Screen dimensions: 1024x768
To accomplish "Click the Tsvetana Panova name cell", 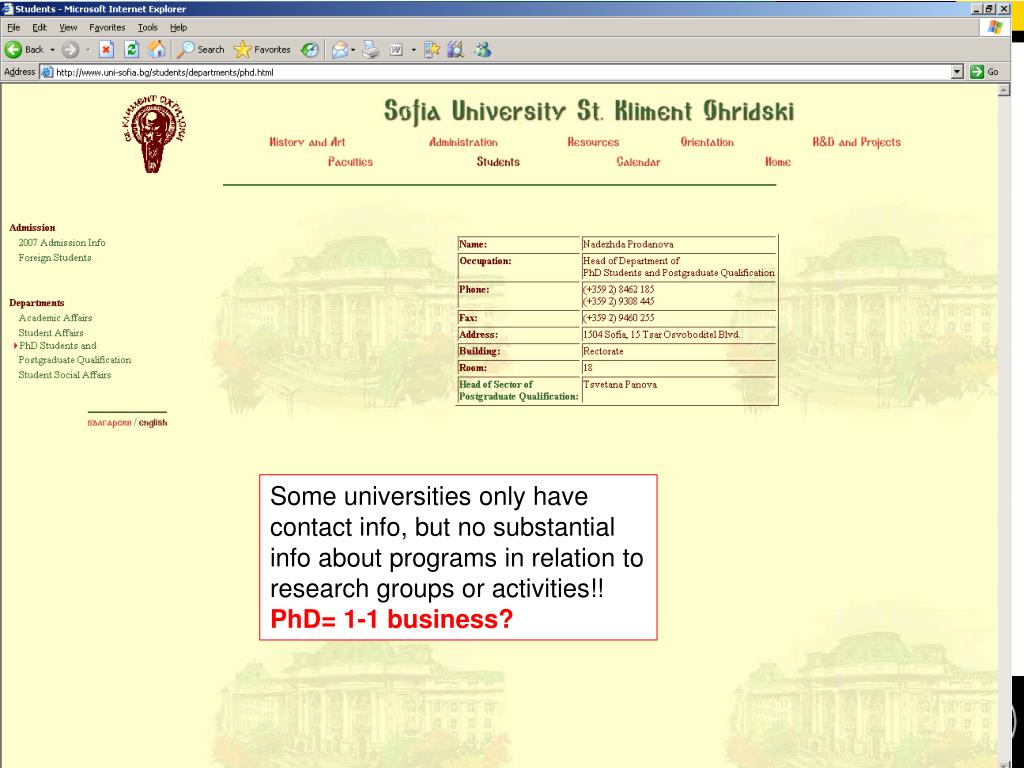I will [x=679, y=391].
